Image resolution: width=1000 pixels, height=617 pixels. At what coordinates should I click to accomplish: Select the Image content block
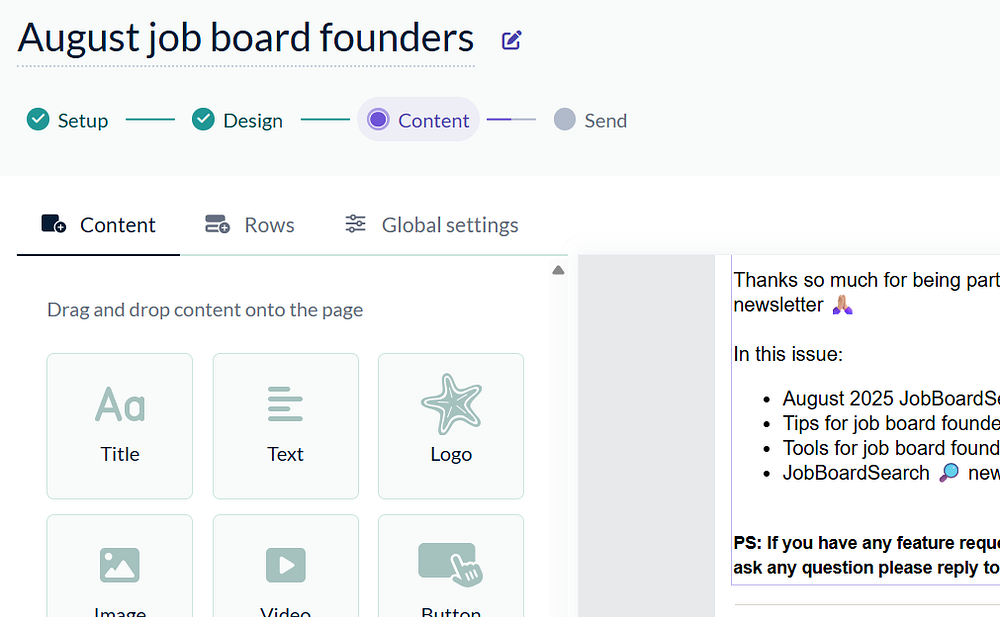coord(120,570)
